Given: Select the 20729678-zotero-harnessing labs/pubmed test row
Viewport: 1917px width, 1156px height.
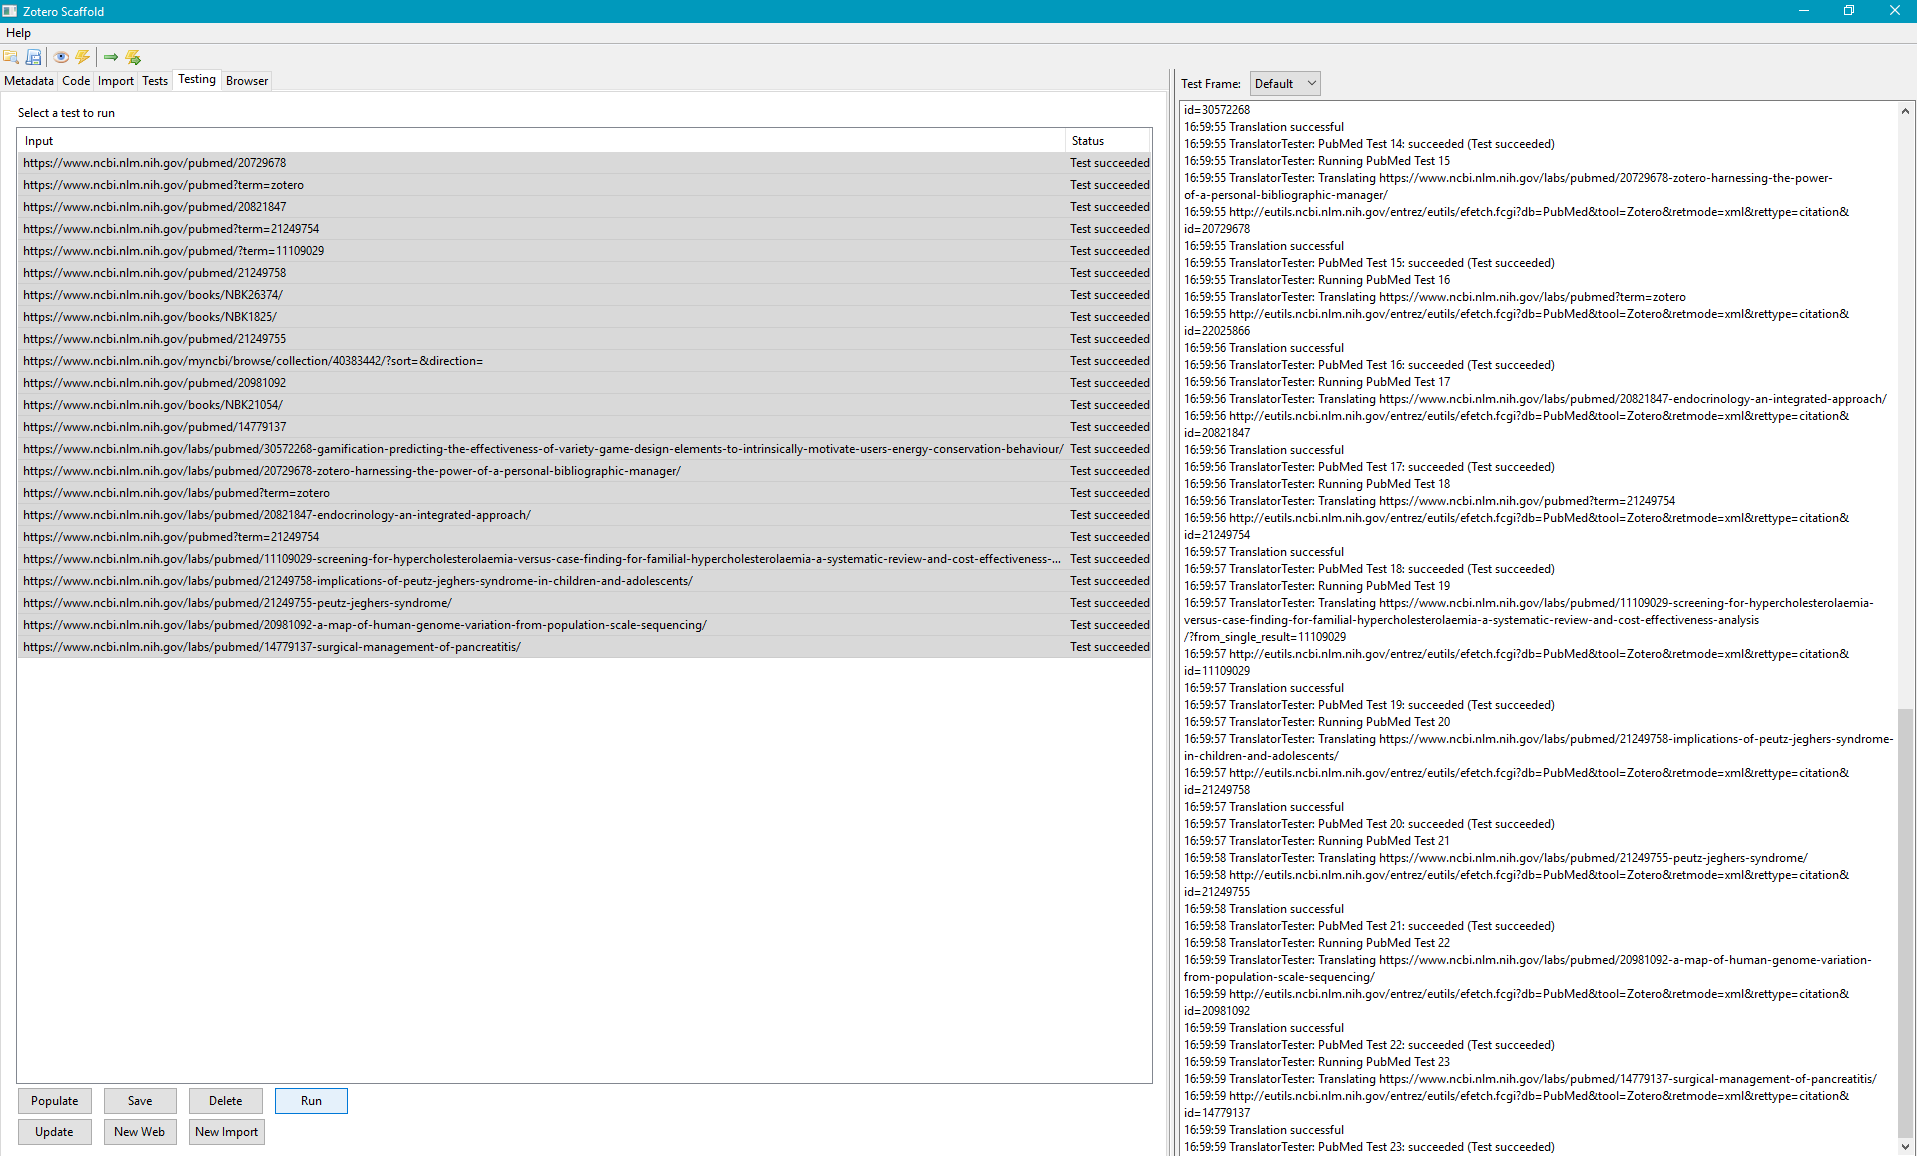Looking at the screenshot, I should tap(585, 471).
